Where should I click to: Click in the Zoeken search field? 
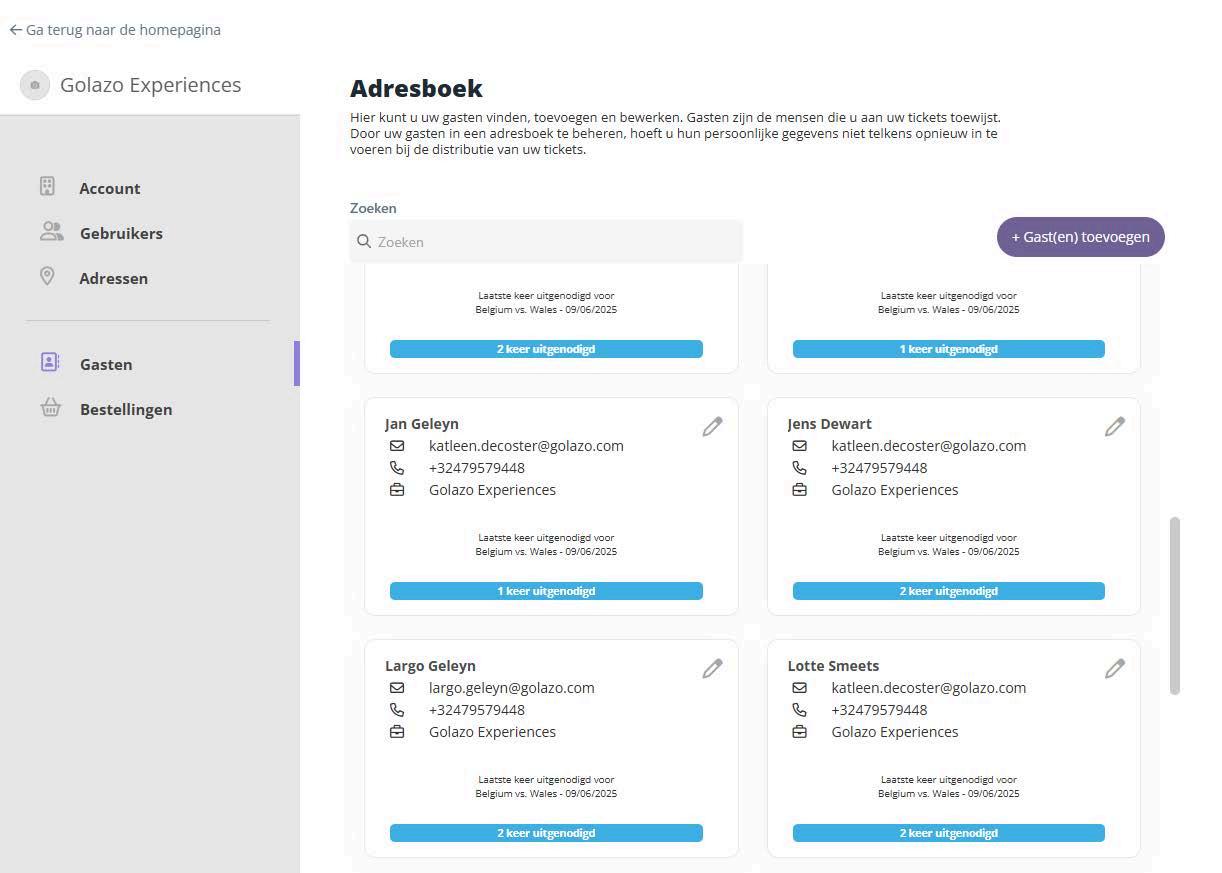[x=550, y=242]
